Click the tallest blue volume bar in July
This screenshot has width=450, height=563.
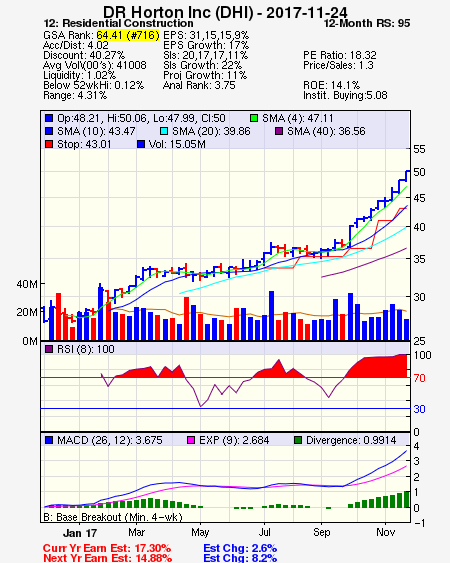[272, 316]
